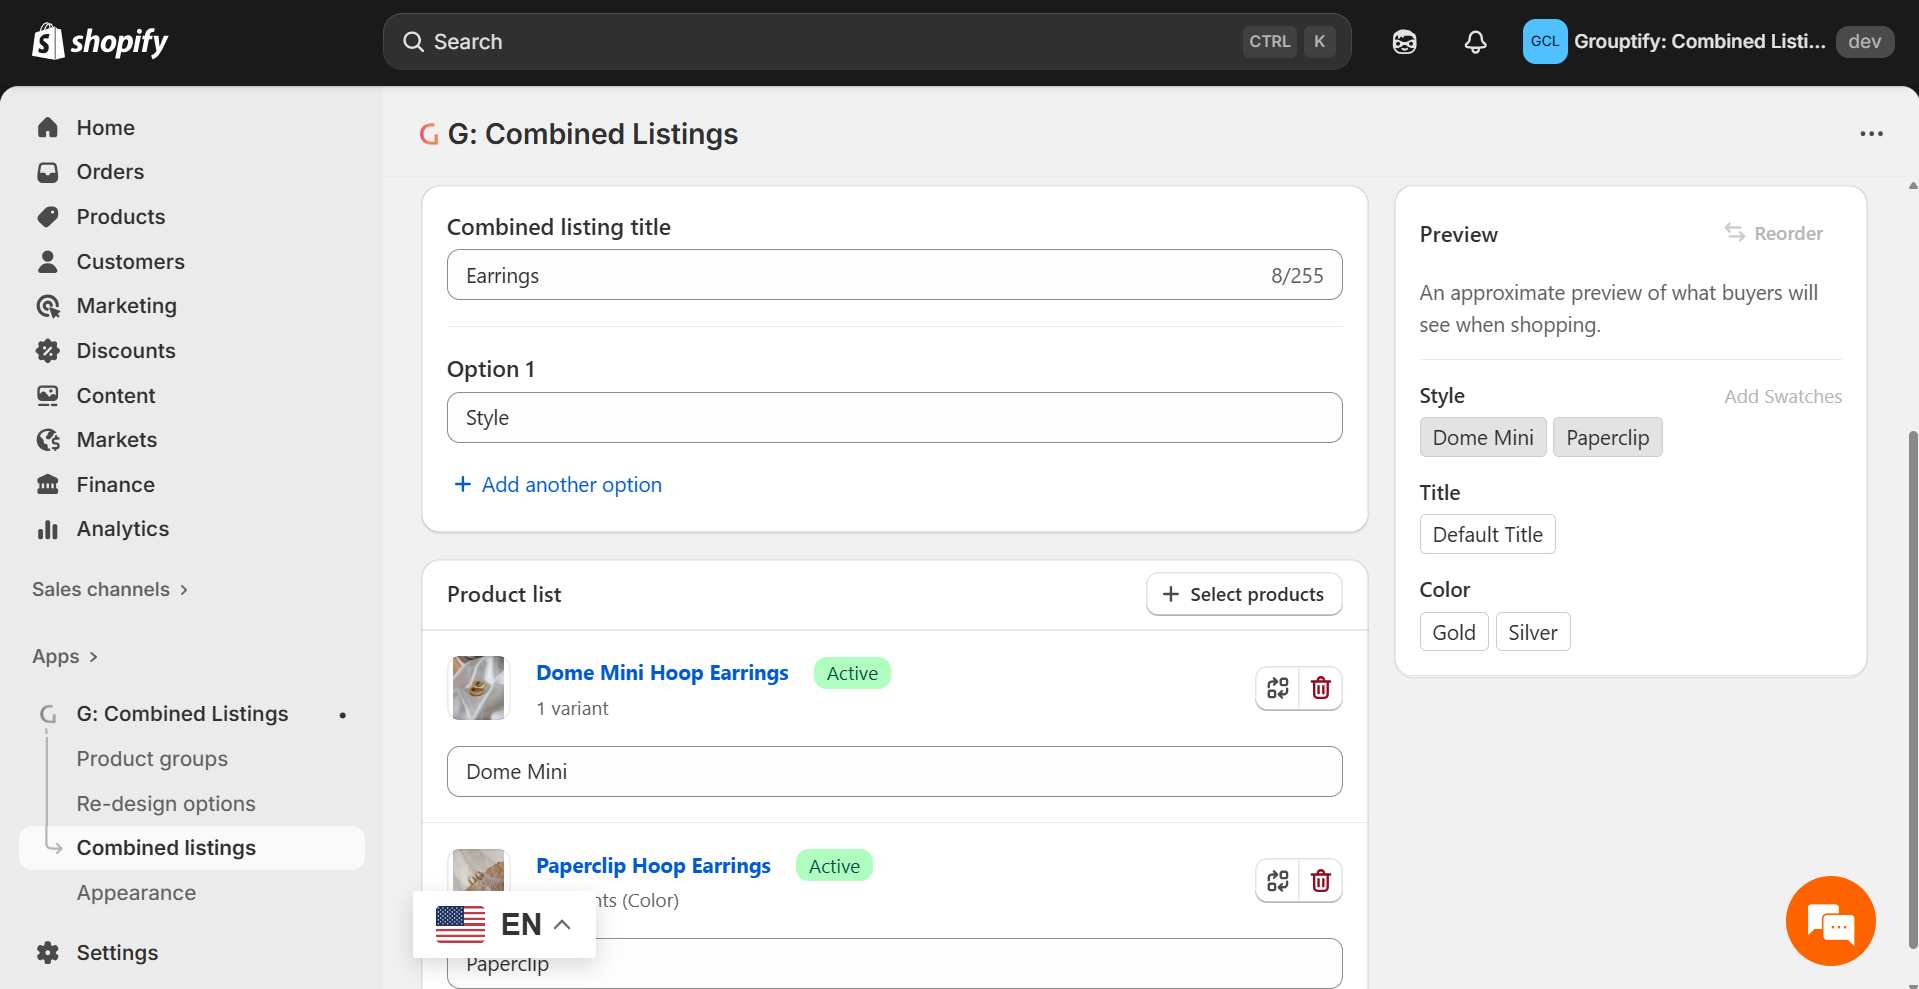Viewport: 1919px width, 989px height.
Task: Click swap icon for Paperclip Hoop Earrings
Action: pyautogui.click(x=1277, y=881)
